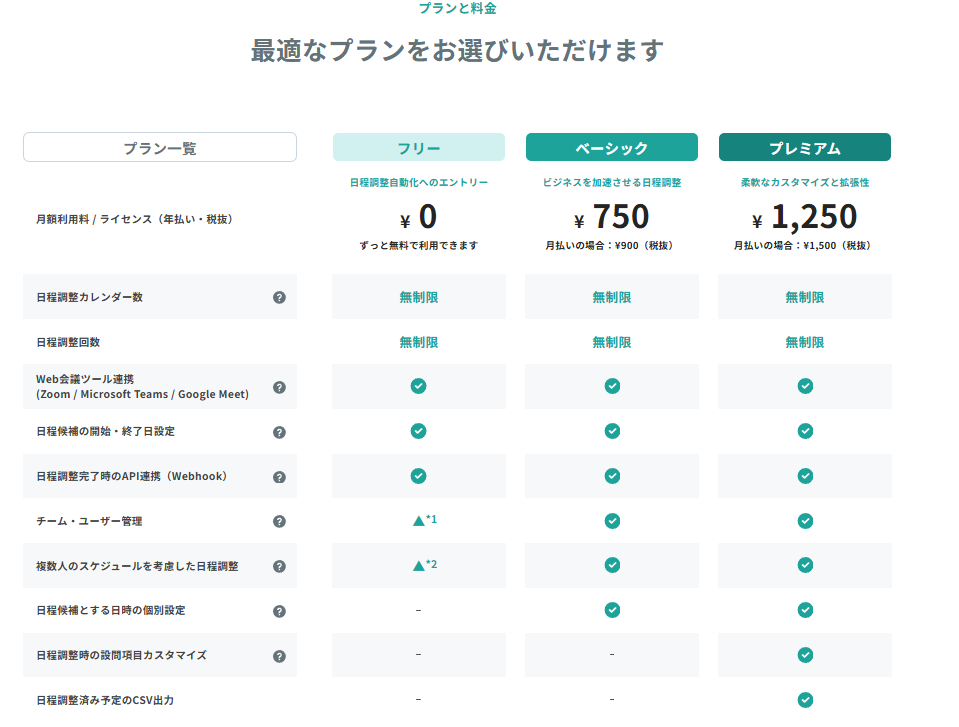Click プレミアム checkmark for 設問項目カスタマイズ
959x727 pixels.
pos(804,655)
